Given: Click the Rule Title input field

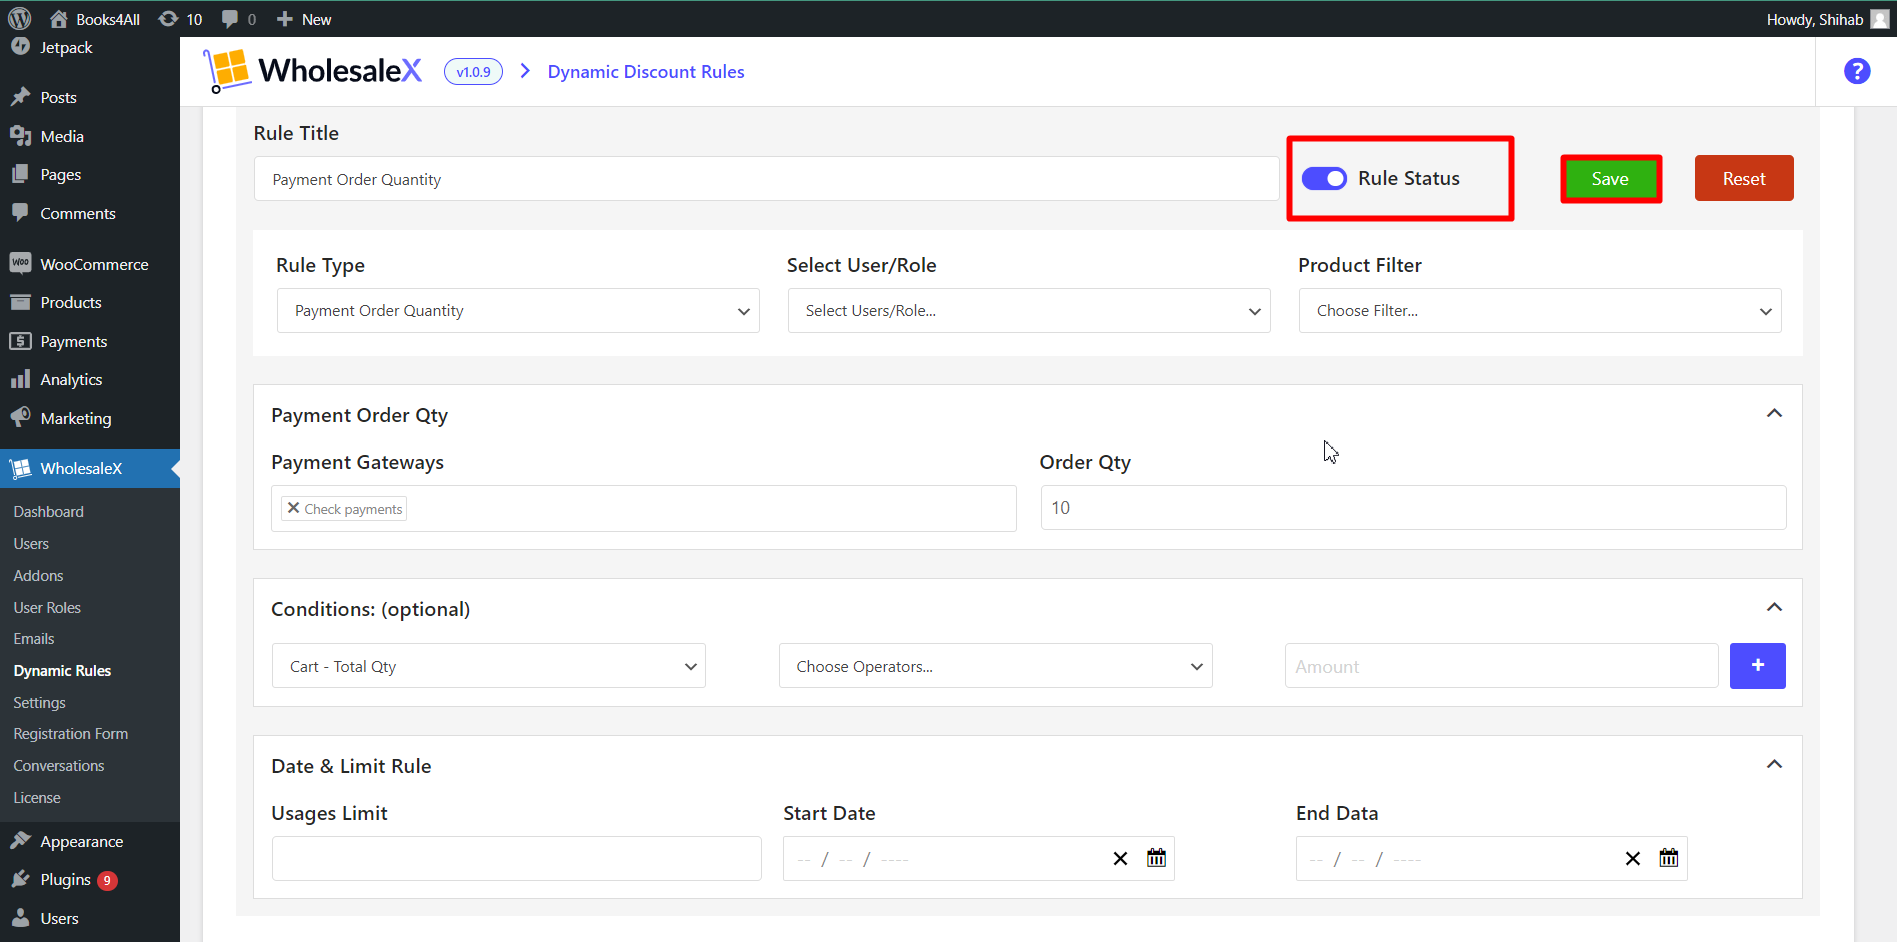Looking at the screenshot, I should (x=766, y=179).
